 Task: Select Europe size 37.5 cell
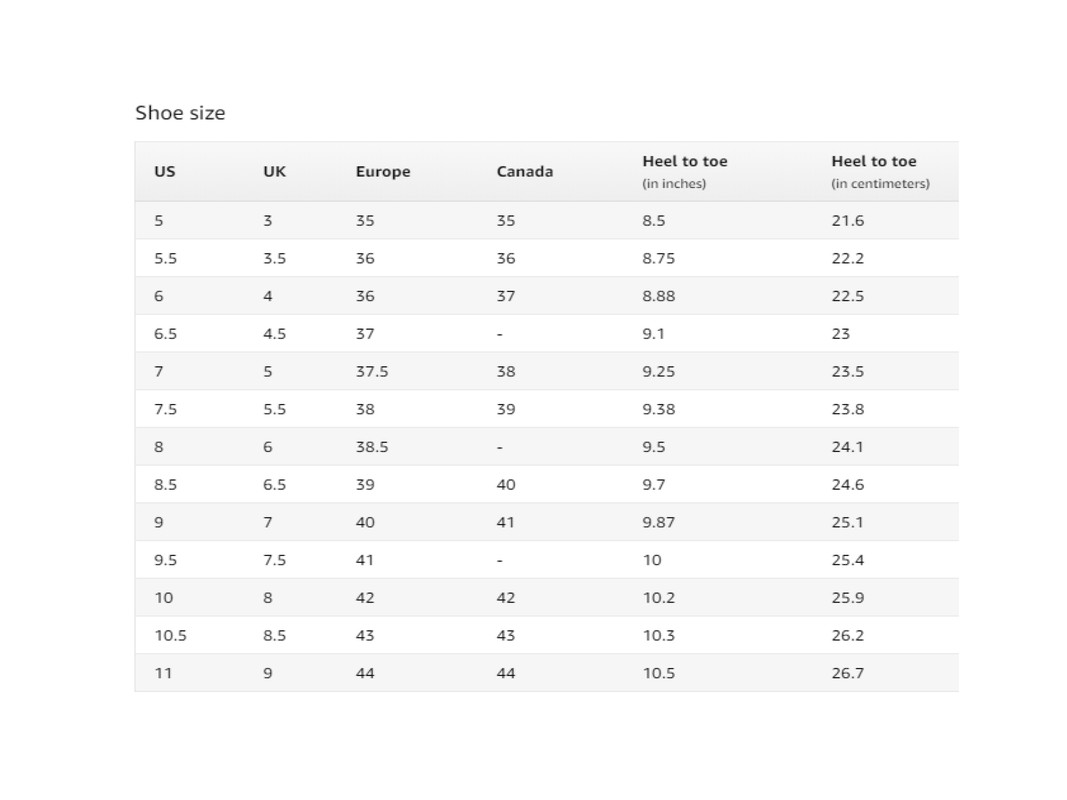(x=372, y=371)
